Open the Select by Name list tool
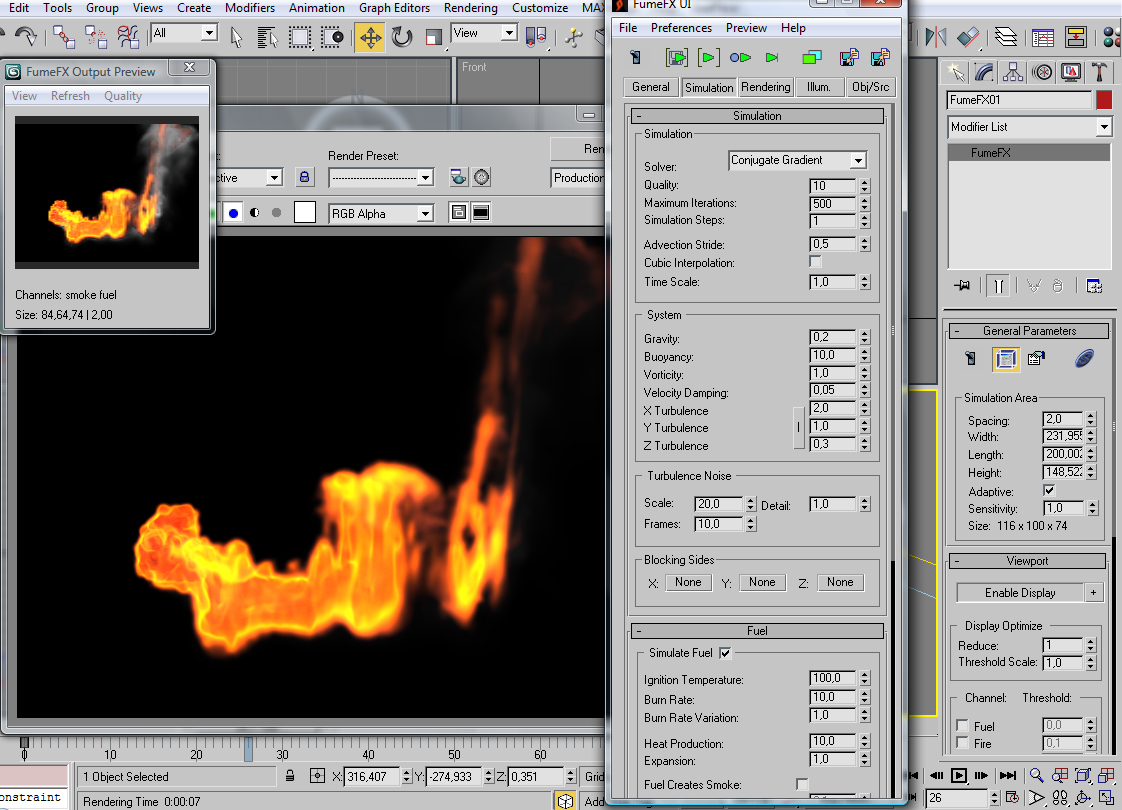 tap(268, 36)
